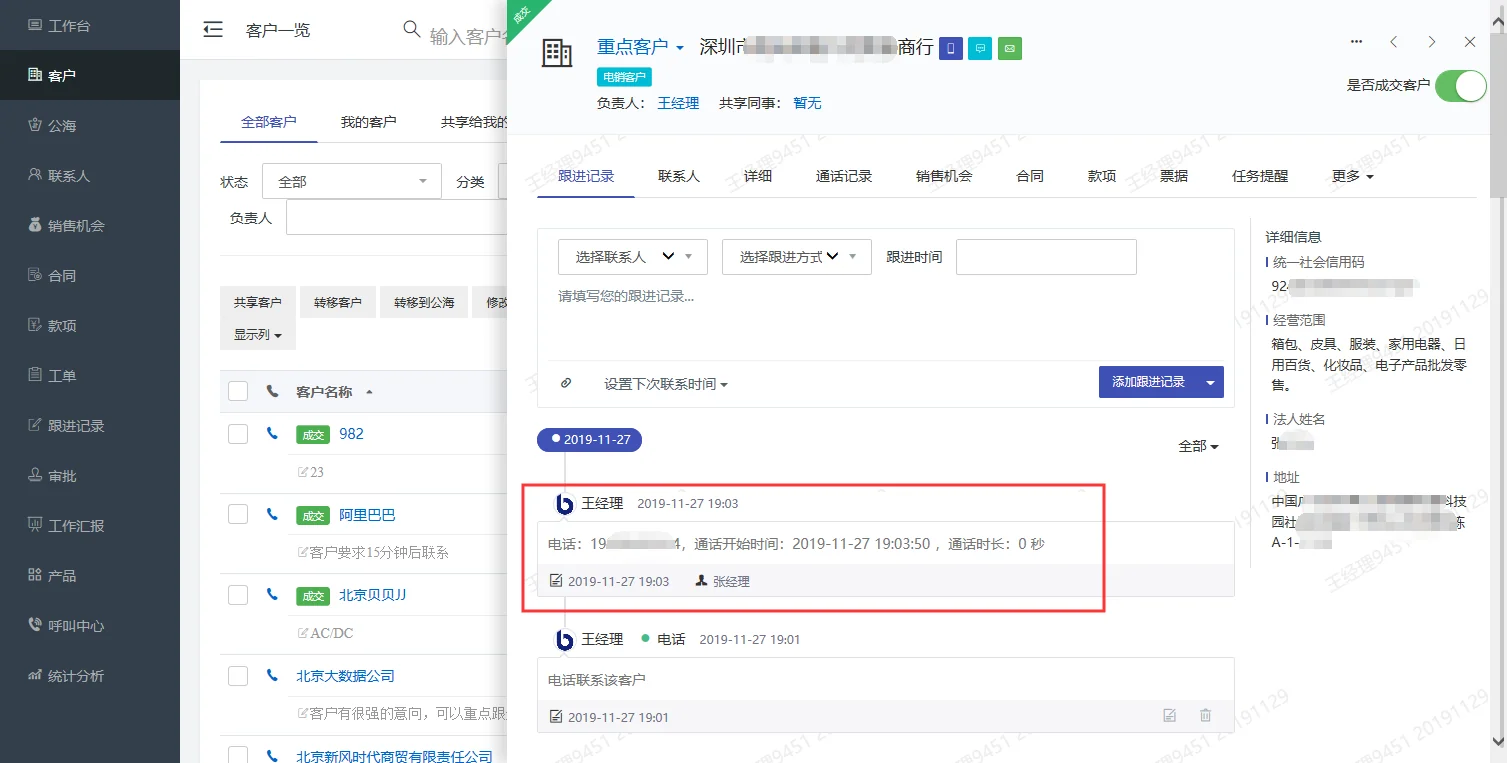Click the phone icon beside 阿里巴巴
The height and width of the screenshot is (763, 1507).
pyautogui.click(x=272, y=515)
